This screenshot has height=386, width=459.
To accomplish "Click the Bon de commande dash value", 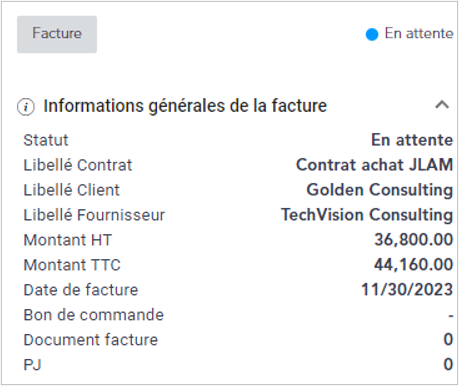I will (x=451, y=315).
